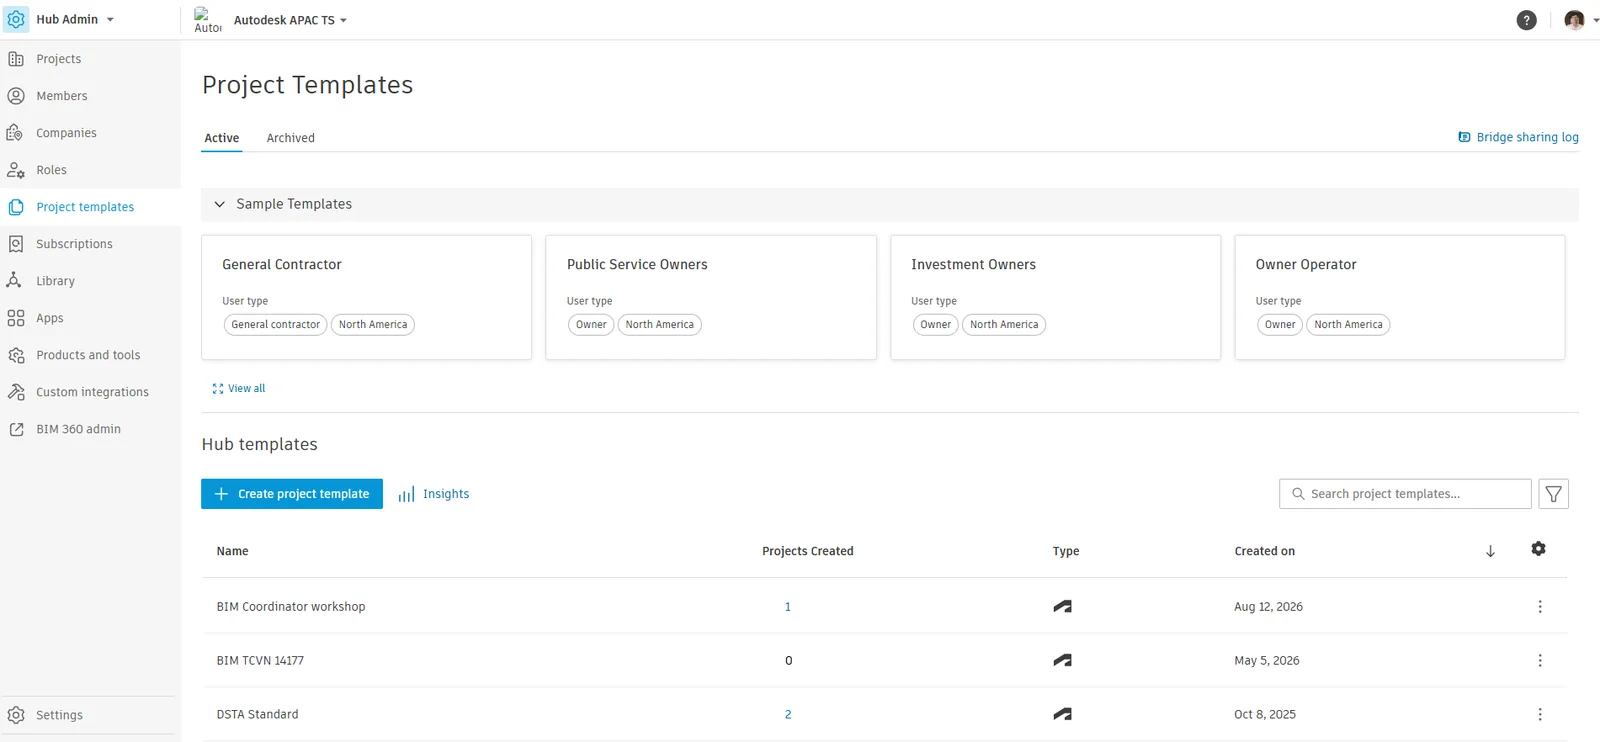Image resolution: width=1600 pixels, height=742 pixels.
Task: Click the Subscriptions sidebar icon
Action: click(x=16, y=244)
